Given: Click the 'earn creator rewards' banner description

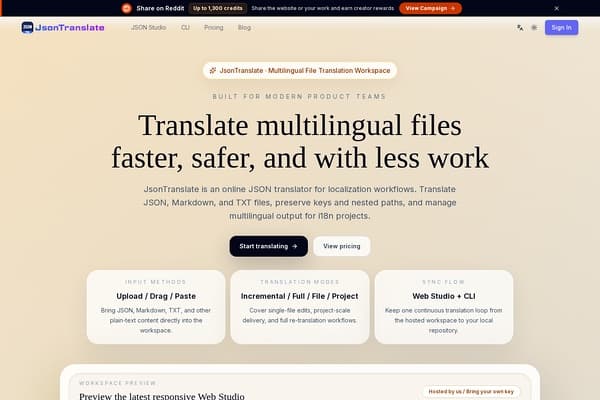Looking at the screenshot, I should coord(323,8).
